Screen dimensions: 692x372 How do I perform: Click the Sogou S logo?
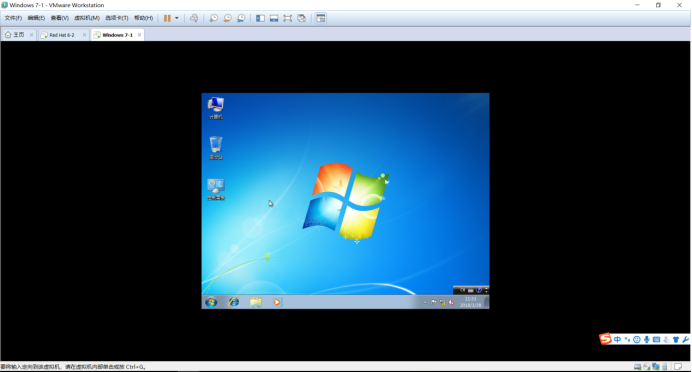[x=605, y=338]
